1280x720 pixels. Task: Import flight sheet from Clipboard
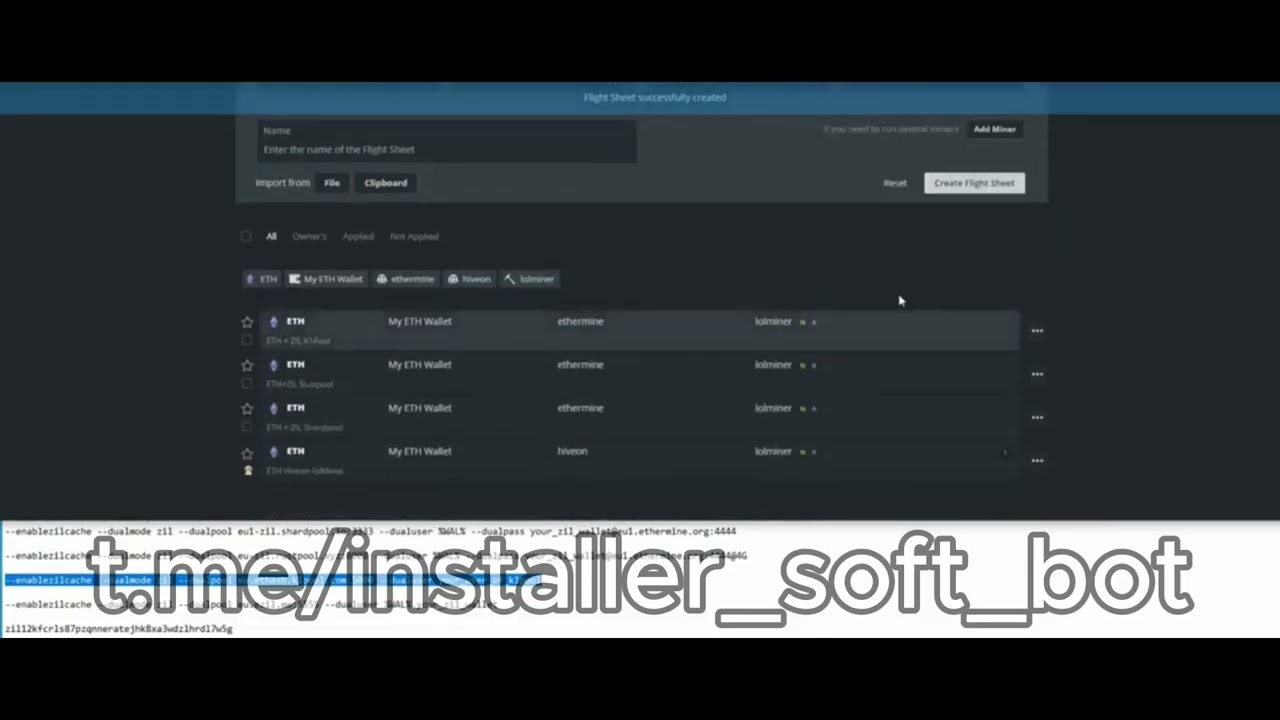pos(386,183)
